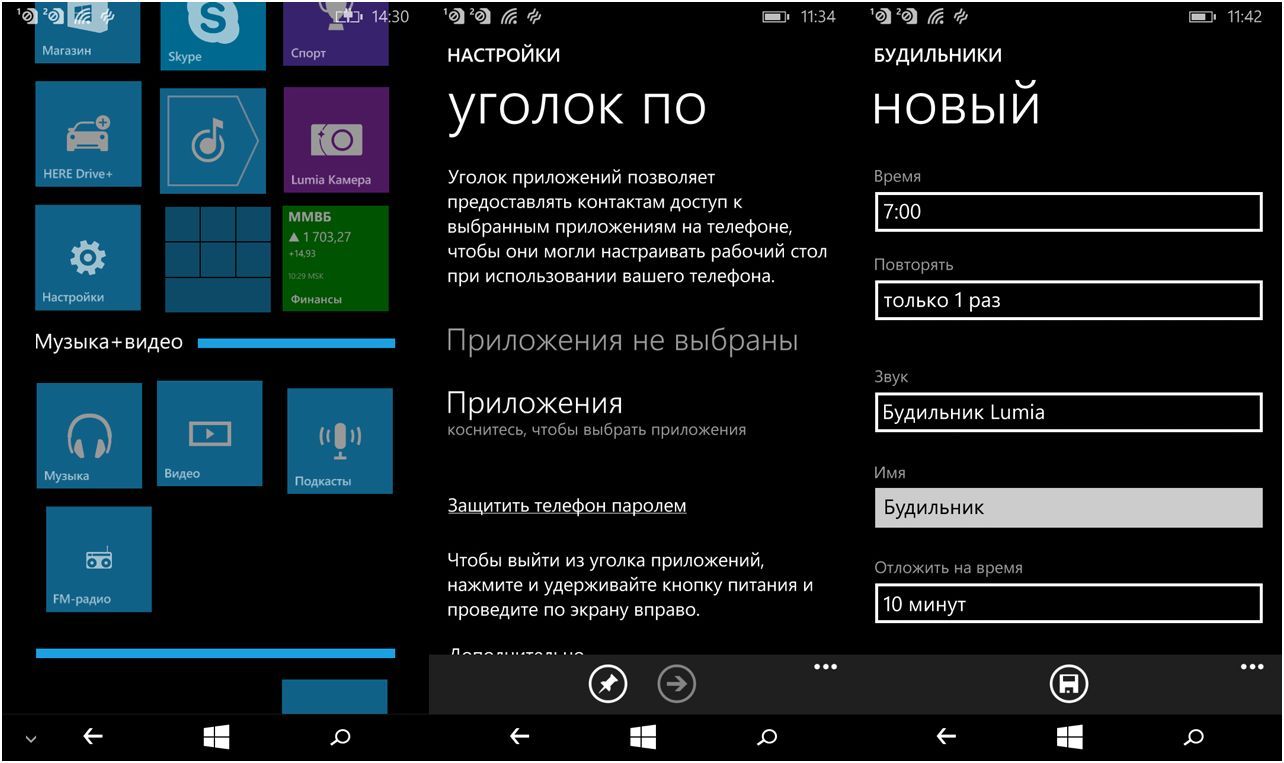Screen dimensions: 1284x763
Task: Tap the «Защитить телефон паролем» link
Action: [565, 505]
